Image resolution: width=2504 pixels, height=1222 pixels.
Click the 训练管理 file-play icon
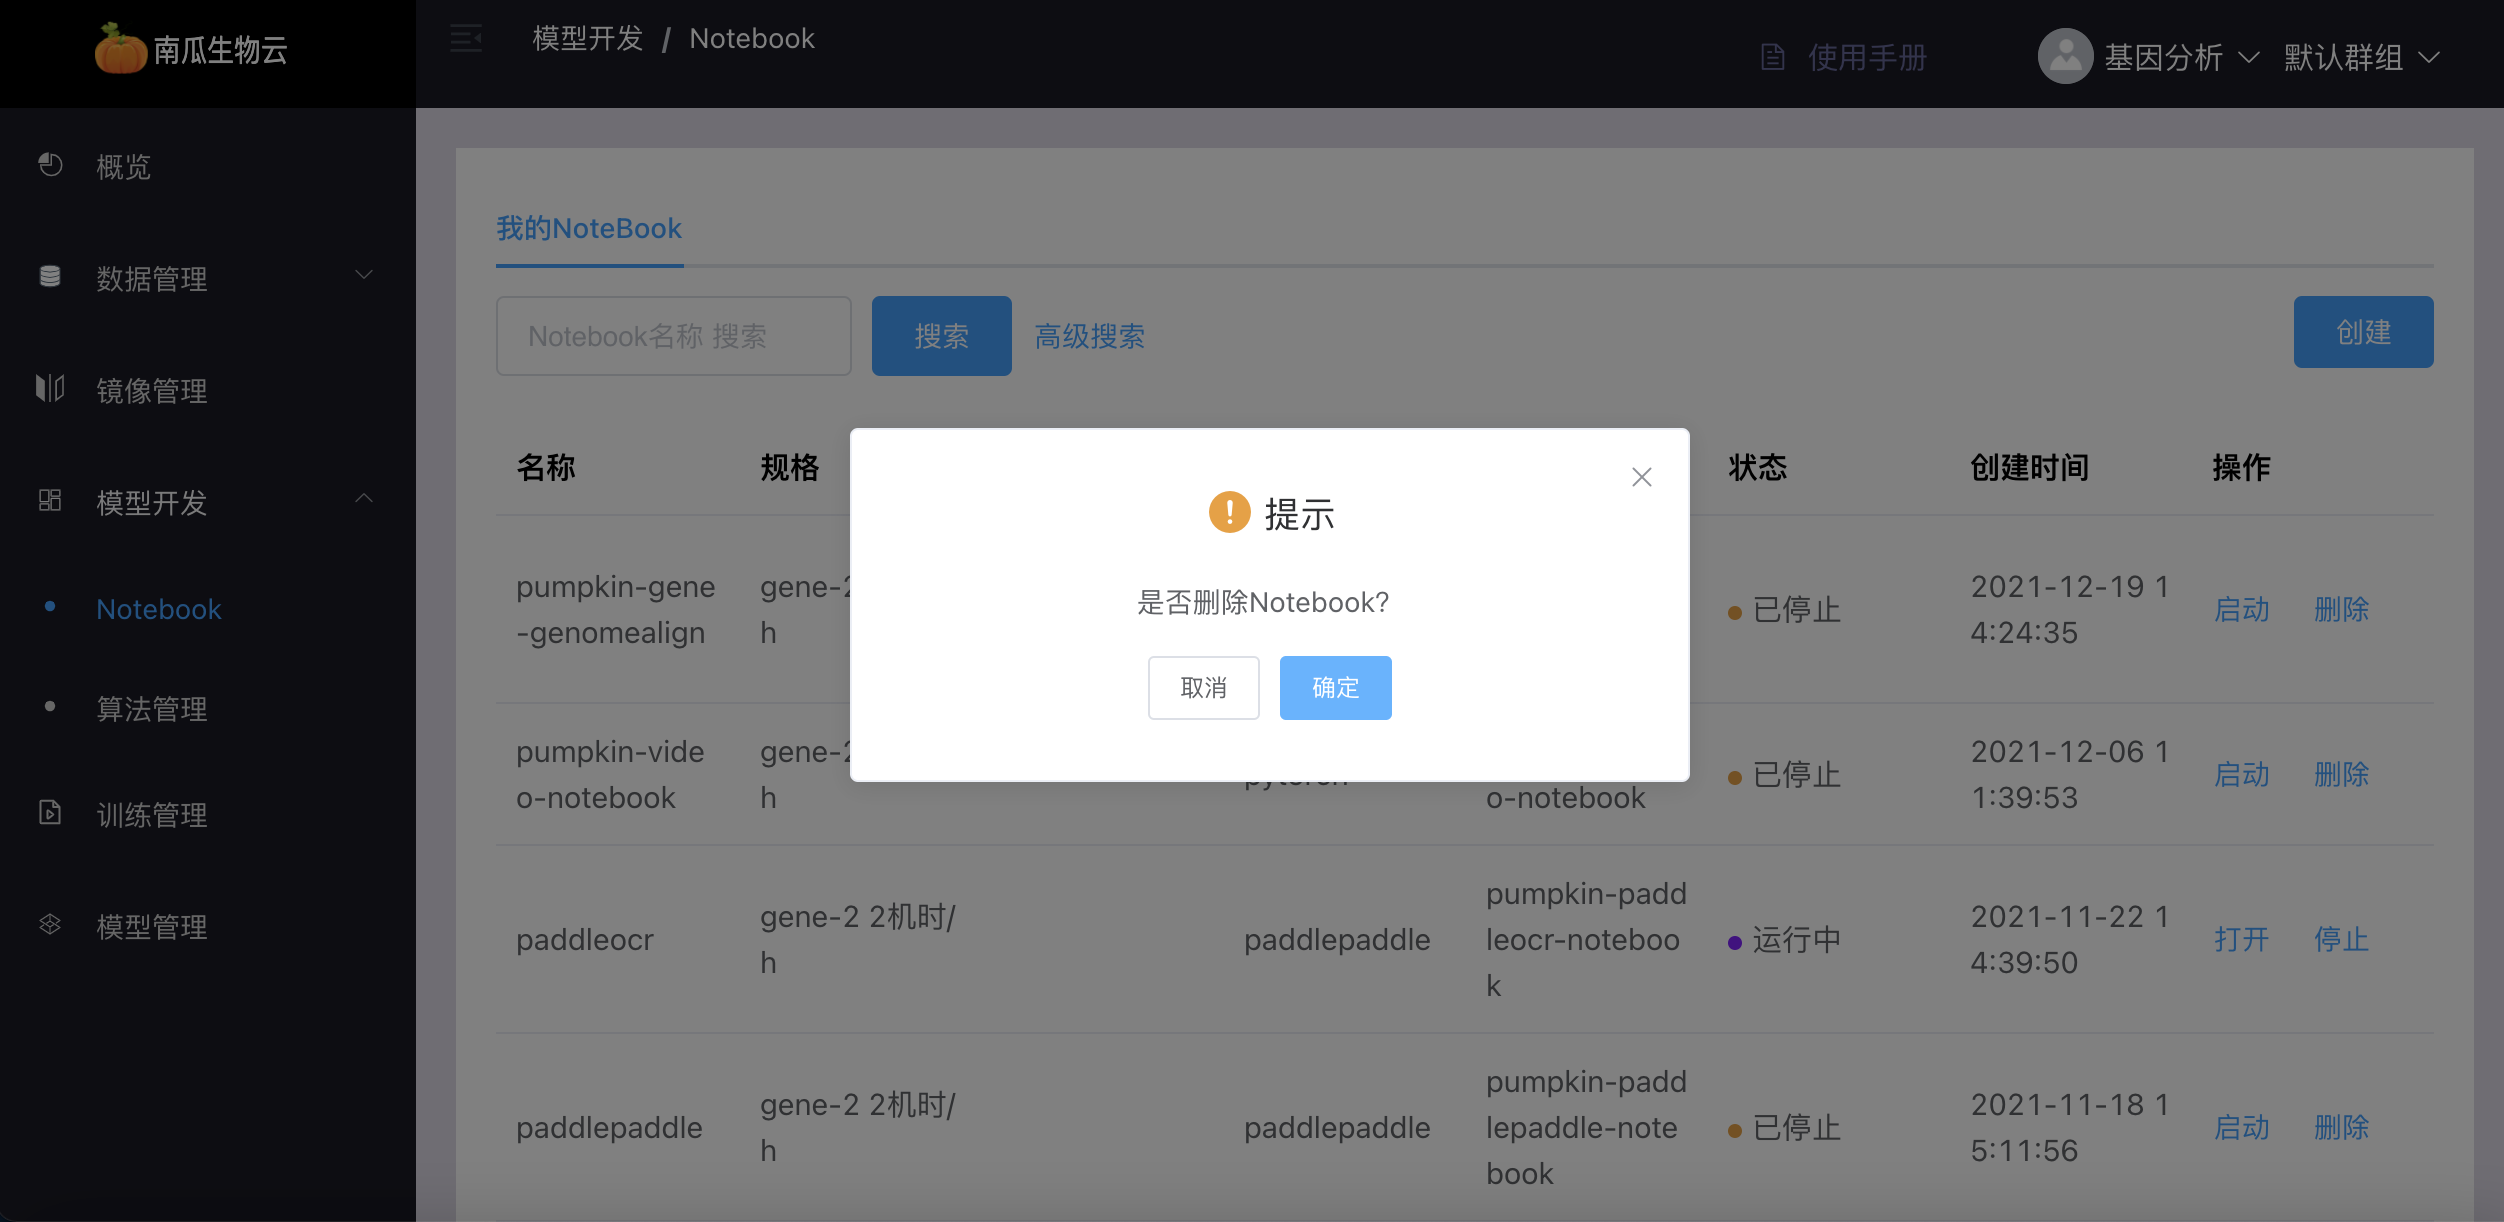(x=50, y=812)
